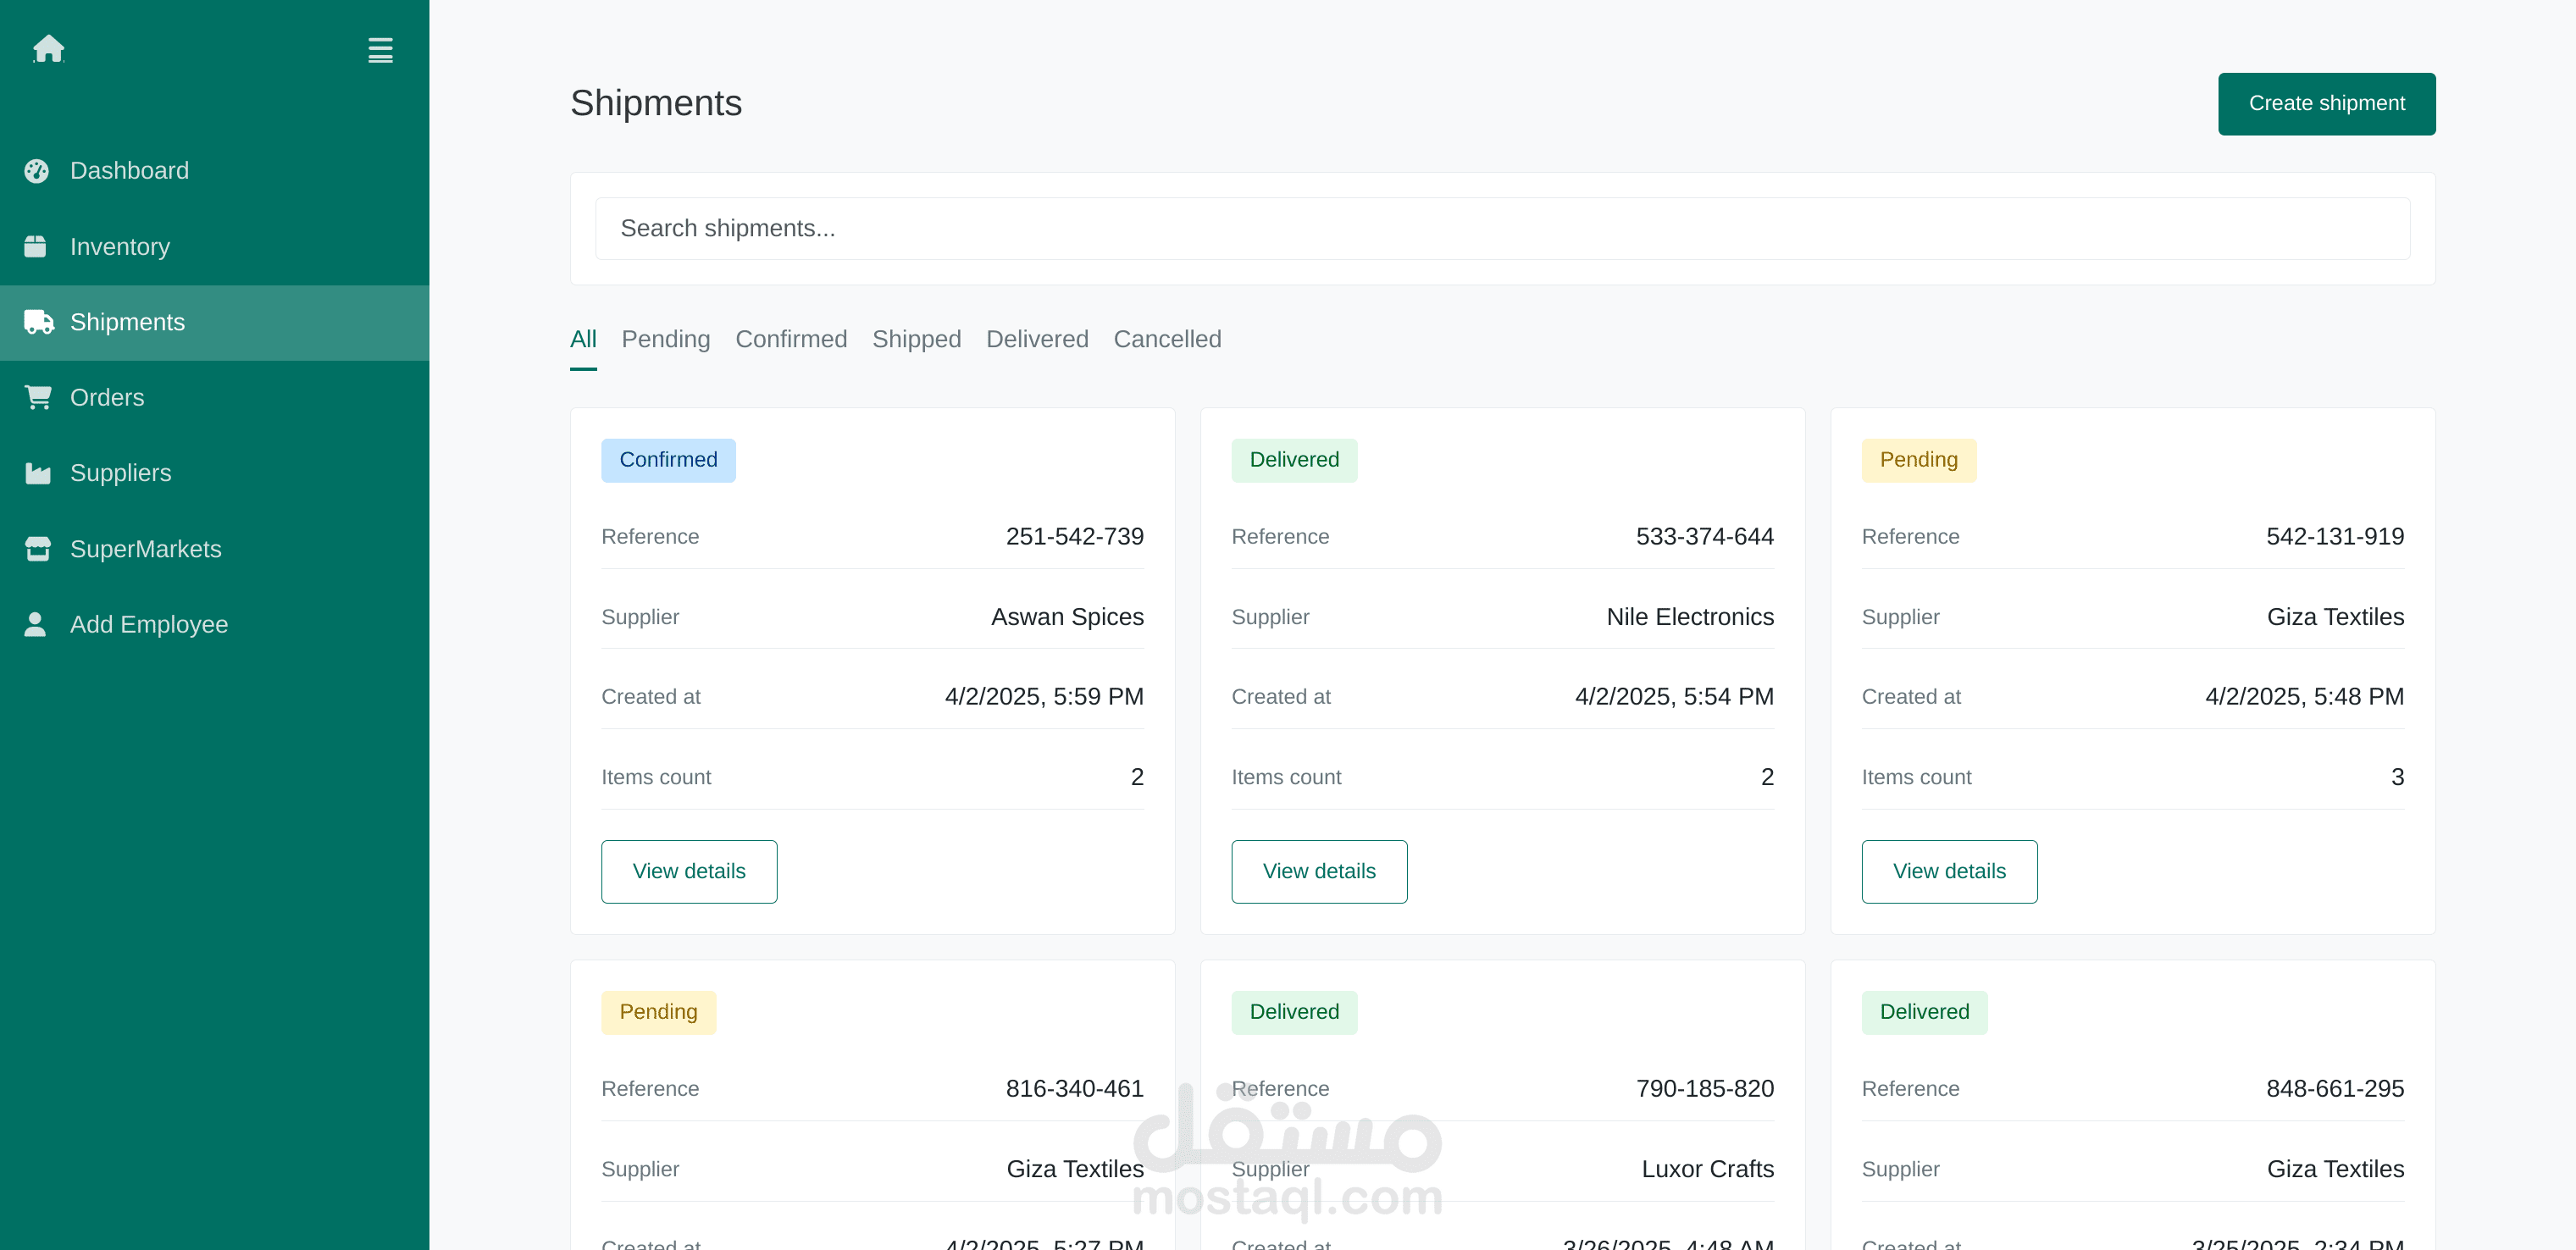This screenshot has height=1250, width=2576.
Task: Click items count 3 on Giza Textiles card
Action: click(2397, 777)
